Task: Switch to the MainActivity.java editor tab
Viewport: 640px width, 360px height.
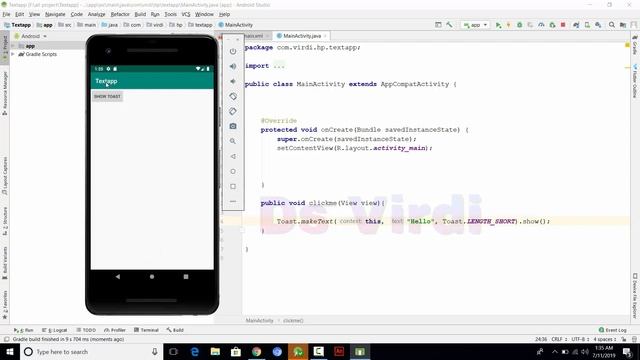Action: [x=302, y=36]
